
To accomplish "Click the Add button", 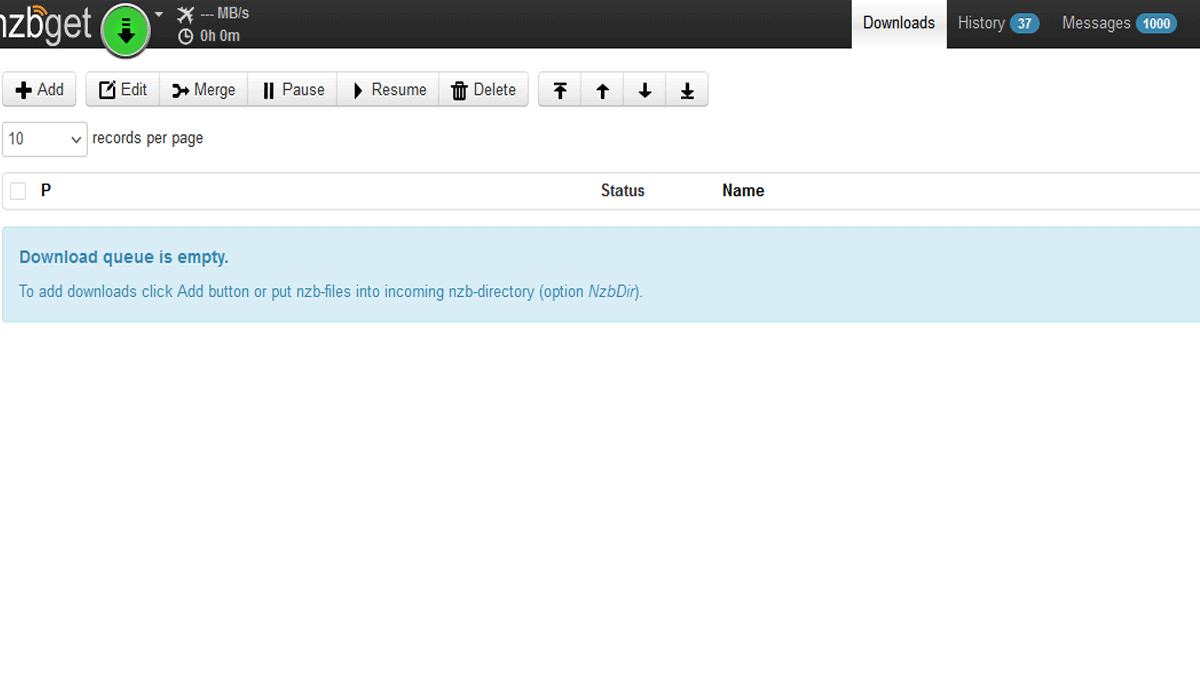I will [40, 90].
